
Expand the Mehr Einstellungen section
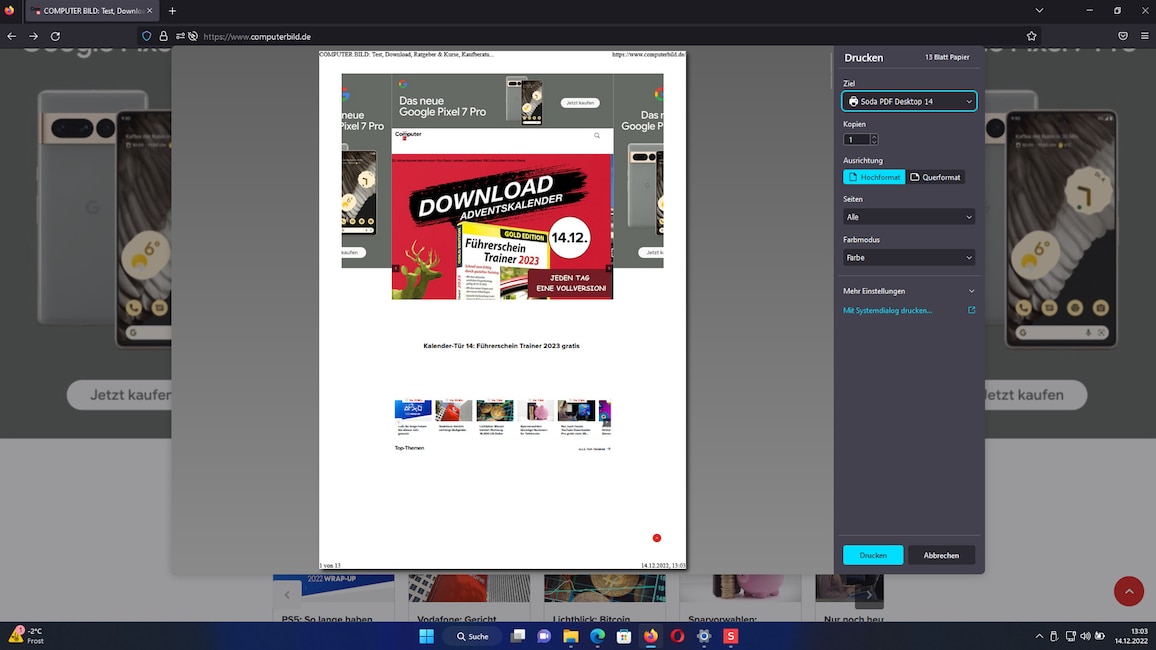point(909,291)
